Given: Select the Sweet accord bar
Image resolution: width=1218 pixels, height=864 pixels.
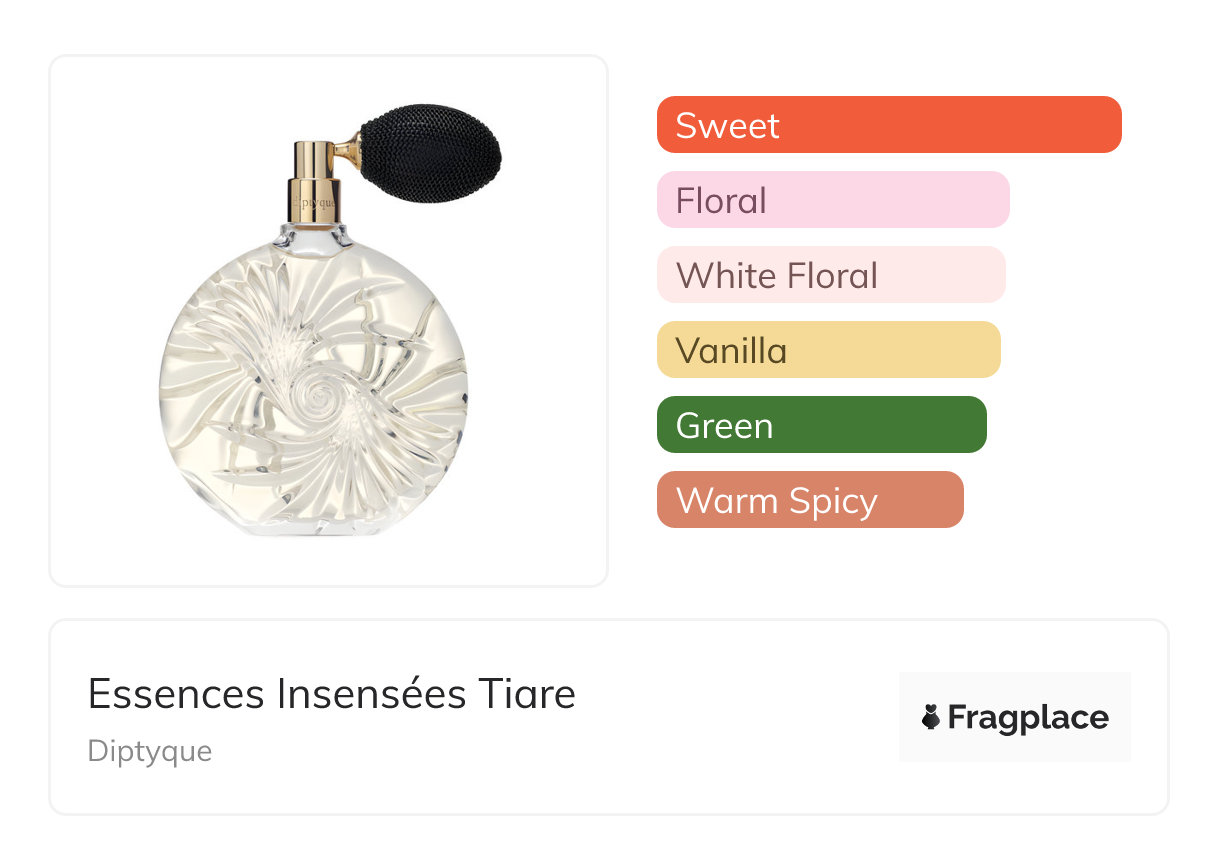Looking at the screenshot, I should [x=889, y=125].
